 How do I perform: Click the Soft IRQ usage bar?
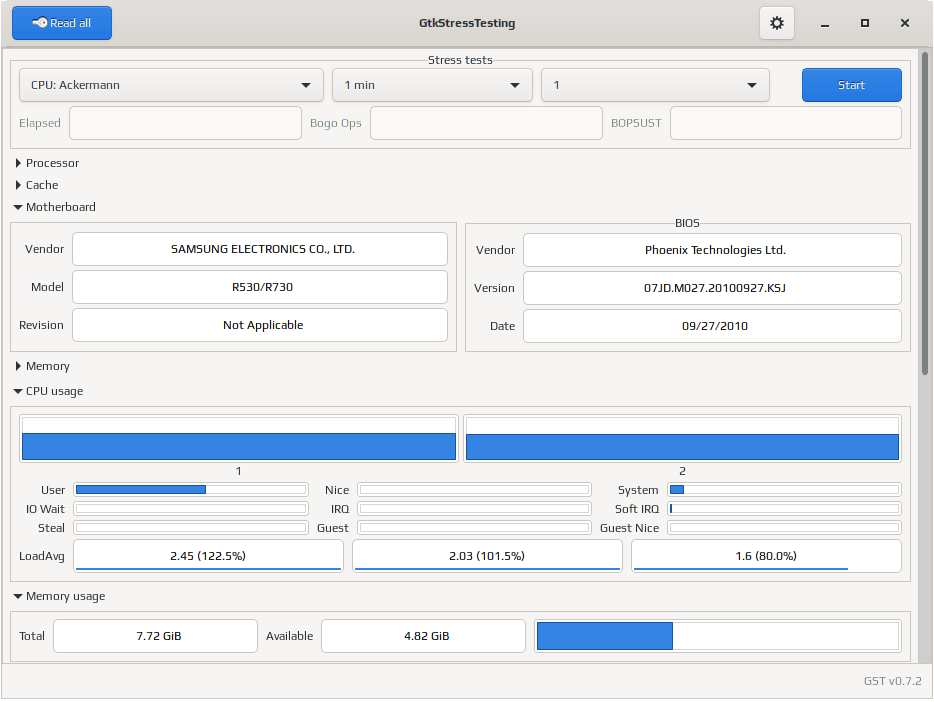[784, 509]
